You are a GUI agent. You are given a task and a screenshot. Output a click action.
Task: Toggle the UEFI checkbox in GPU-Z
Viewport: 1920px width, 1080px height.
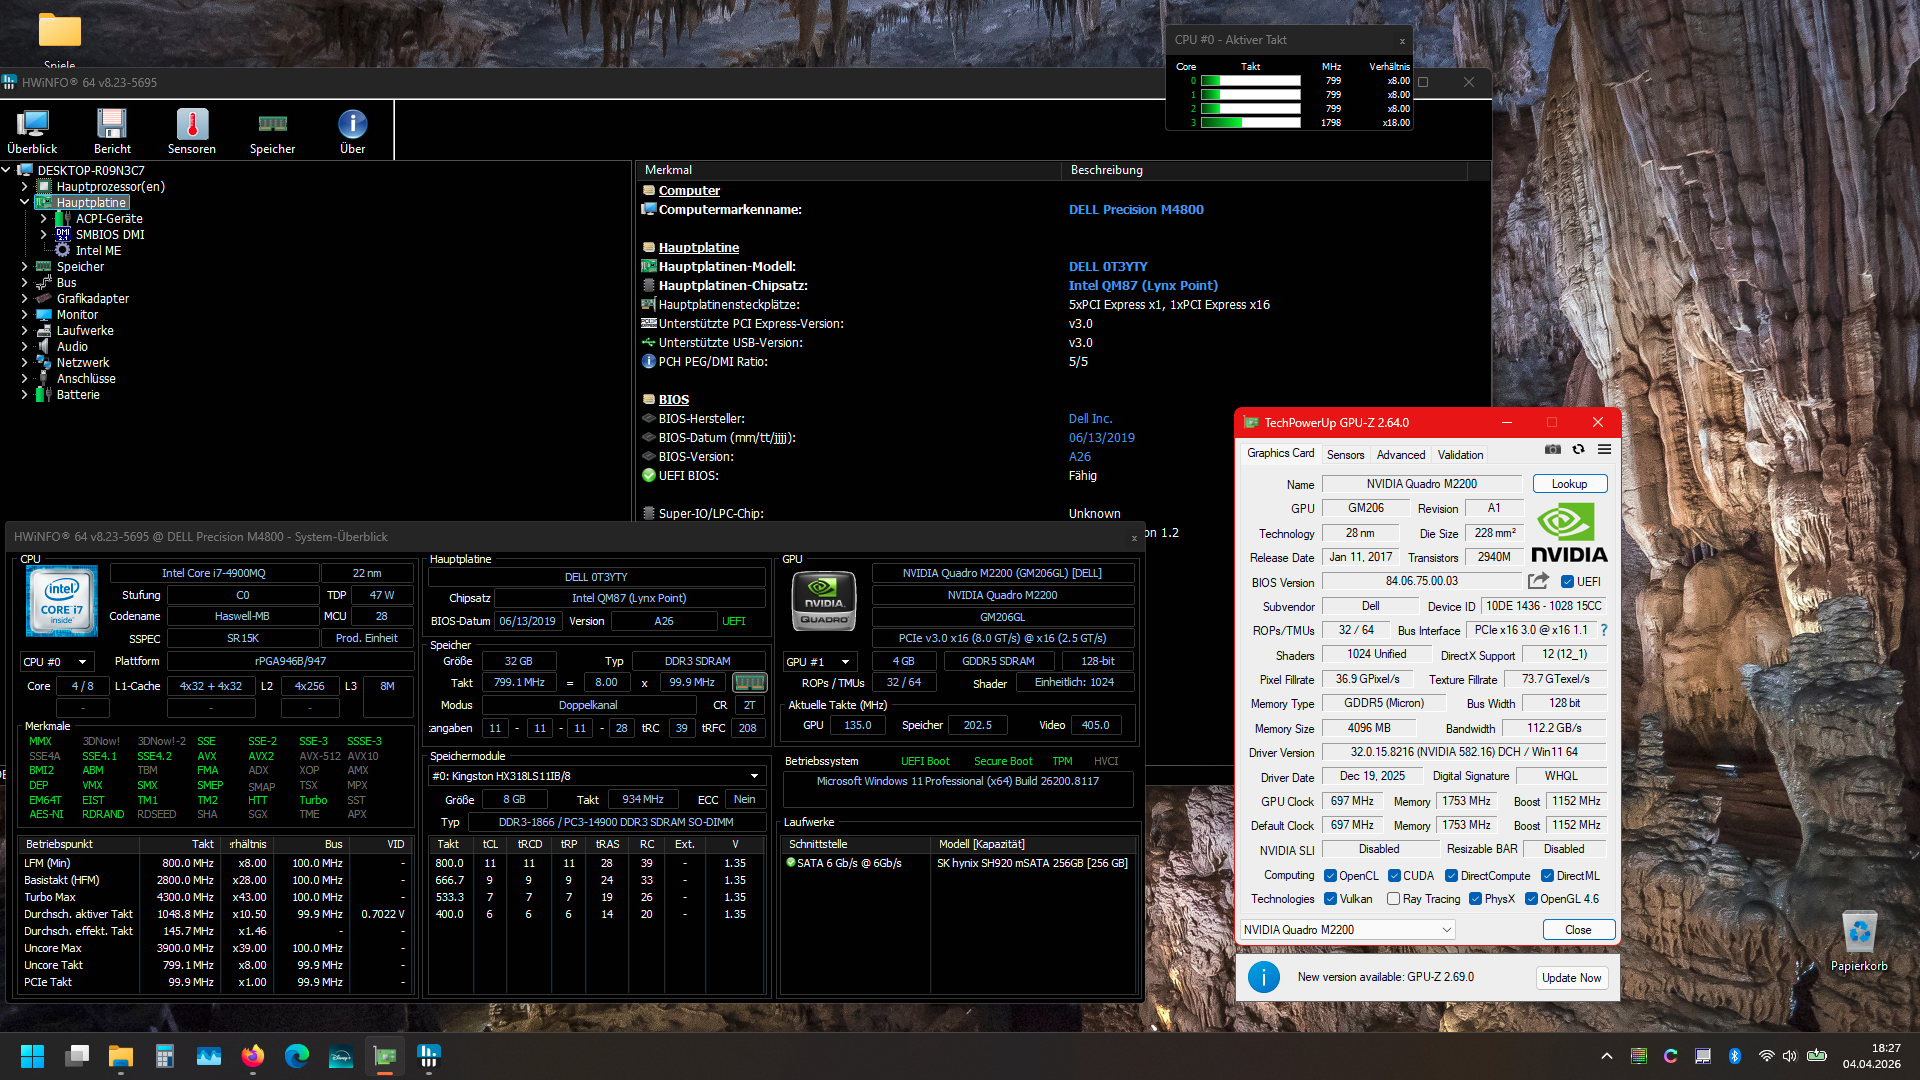[1567, 582]
